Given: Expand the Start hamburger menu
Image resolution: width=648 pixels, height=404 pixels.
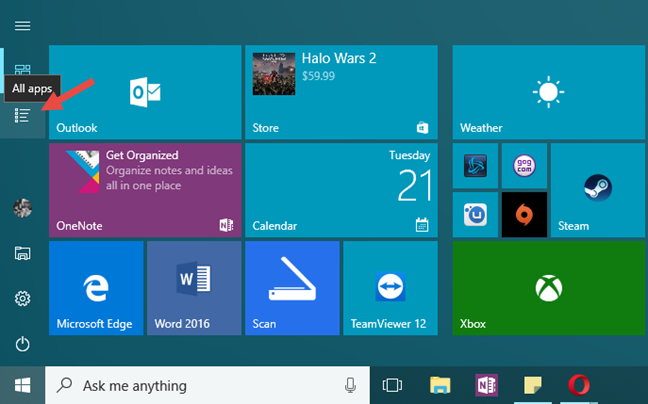Looking at the screenshot, I should pyautogui.click(x=22, y=26).
